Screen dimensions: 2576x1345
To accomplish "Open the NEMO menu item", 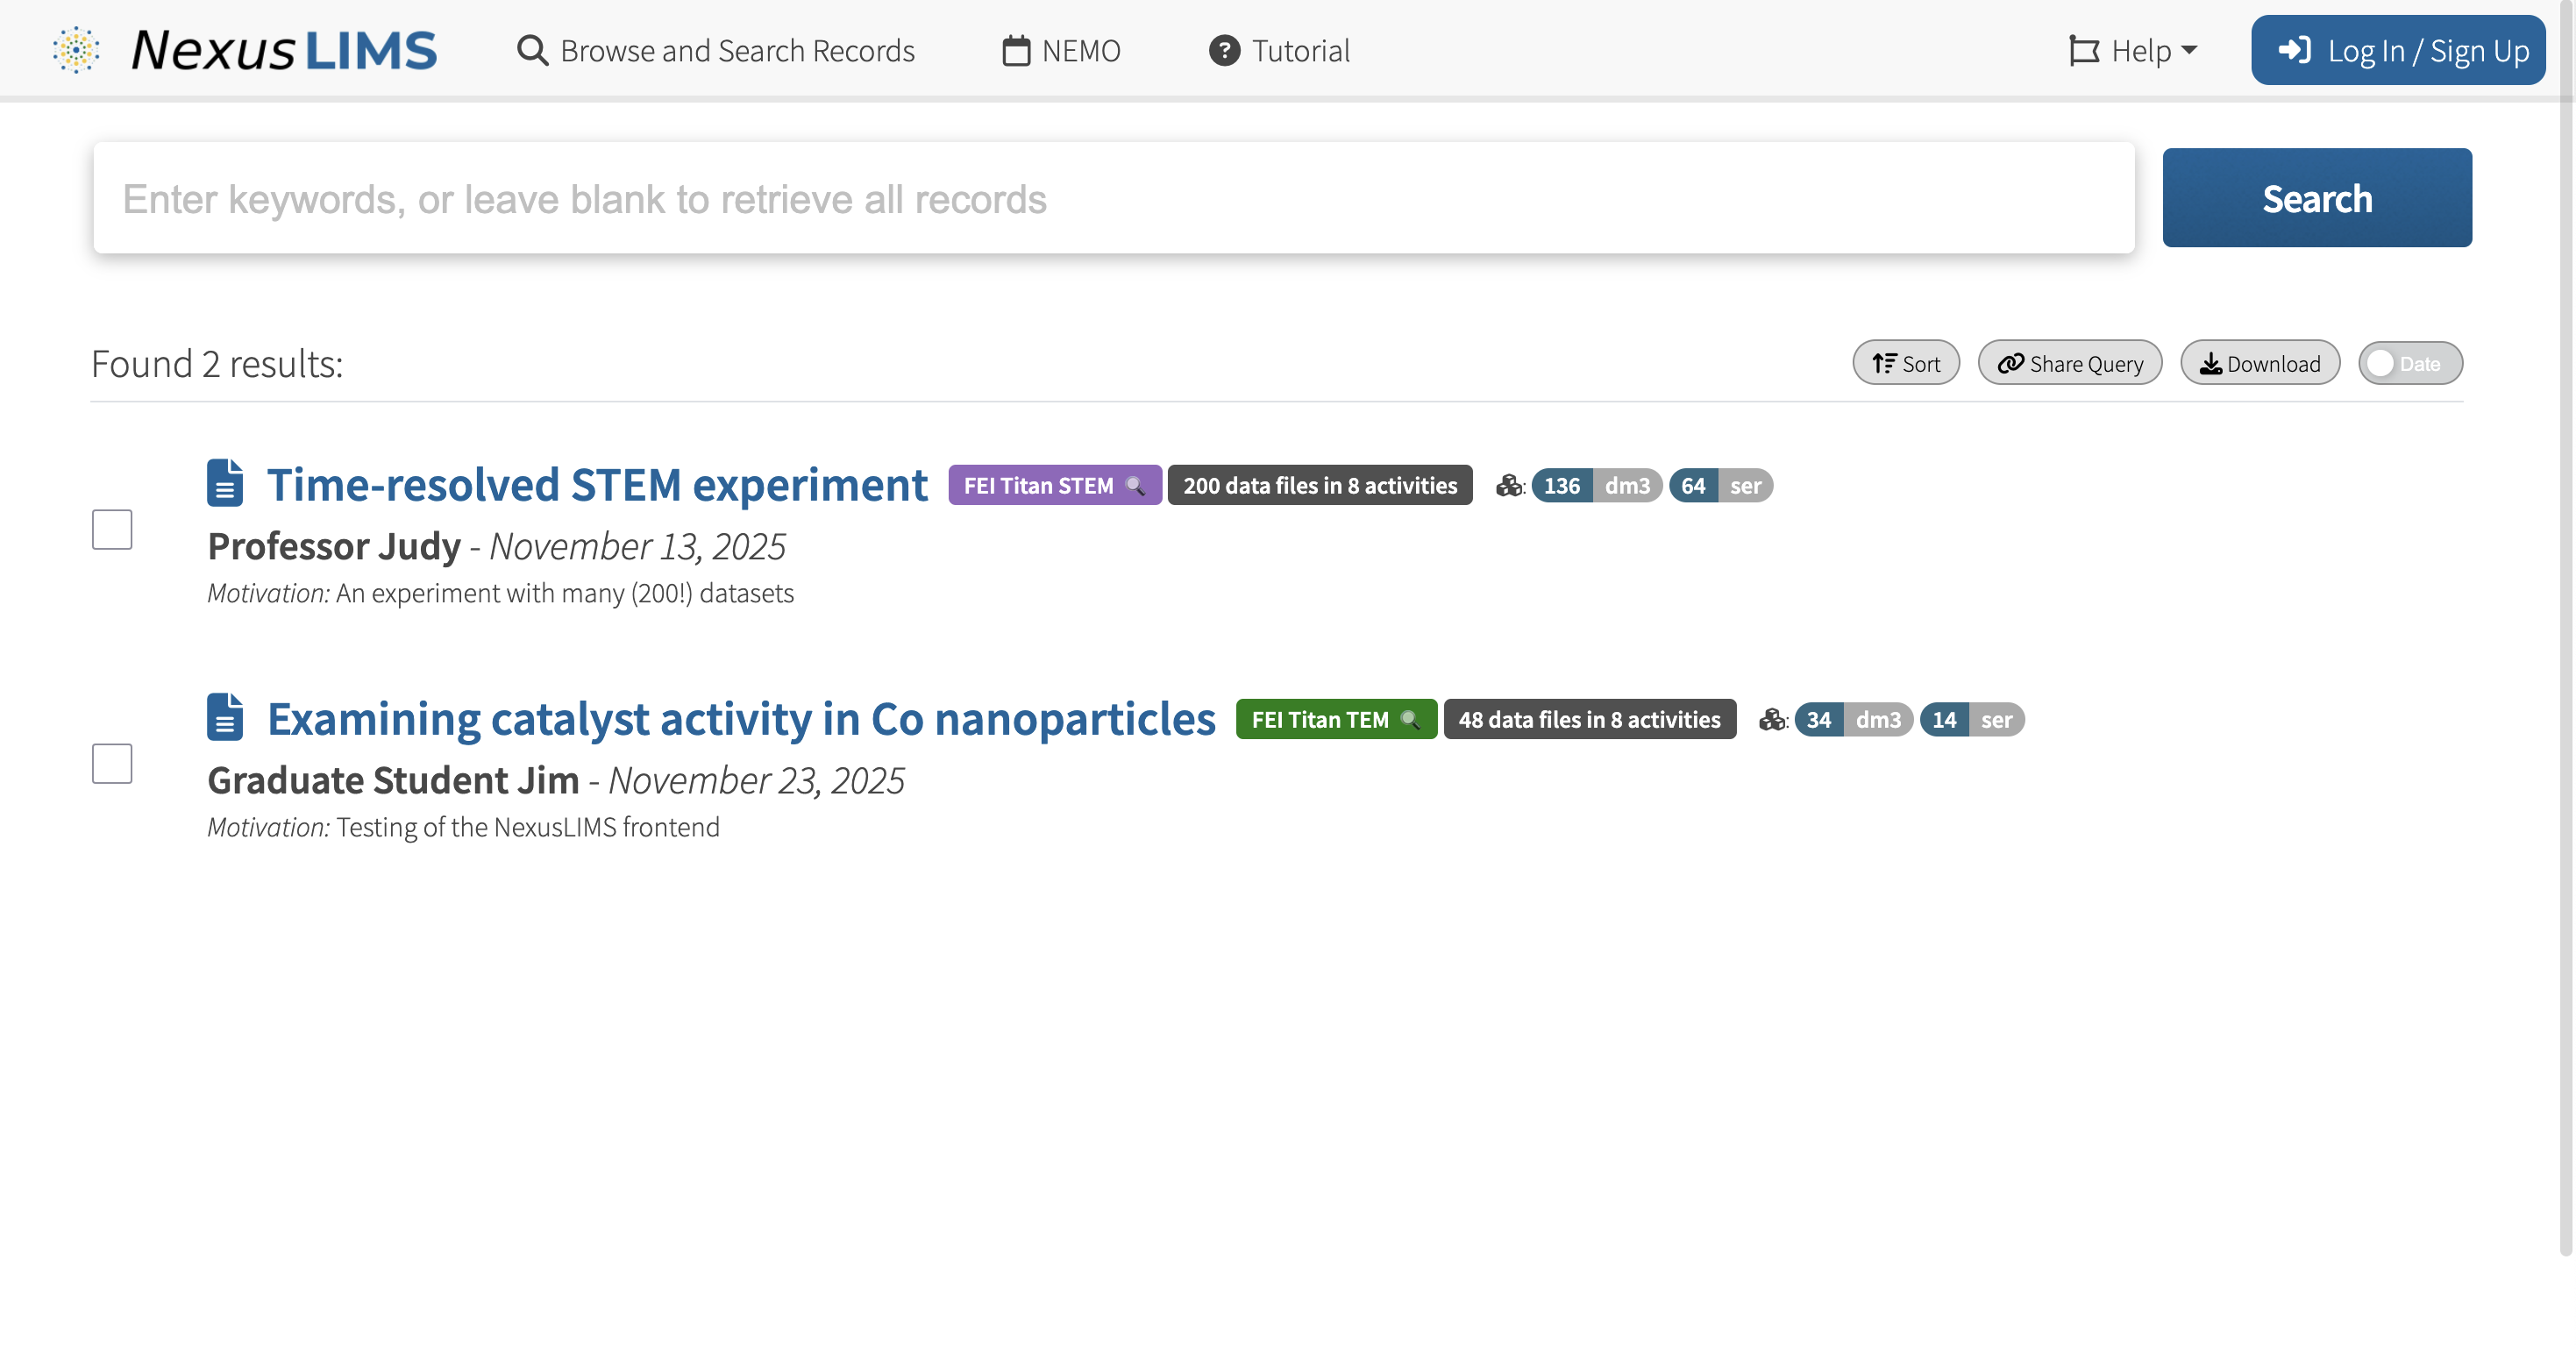I will click(x=1061, y=51).
